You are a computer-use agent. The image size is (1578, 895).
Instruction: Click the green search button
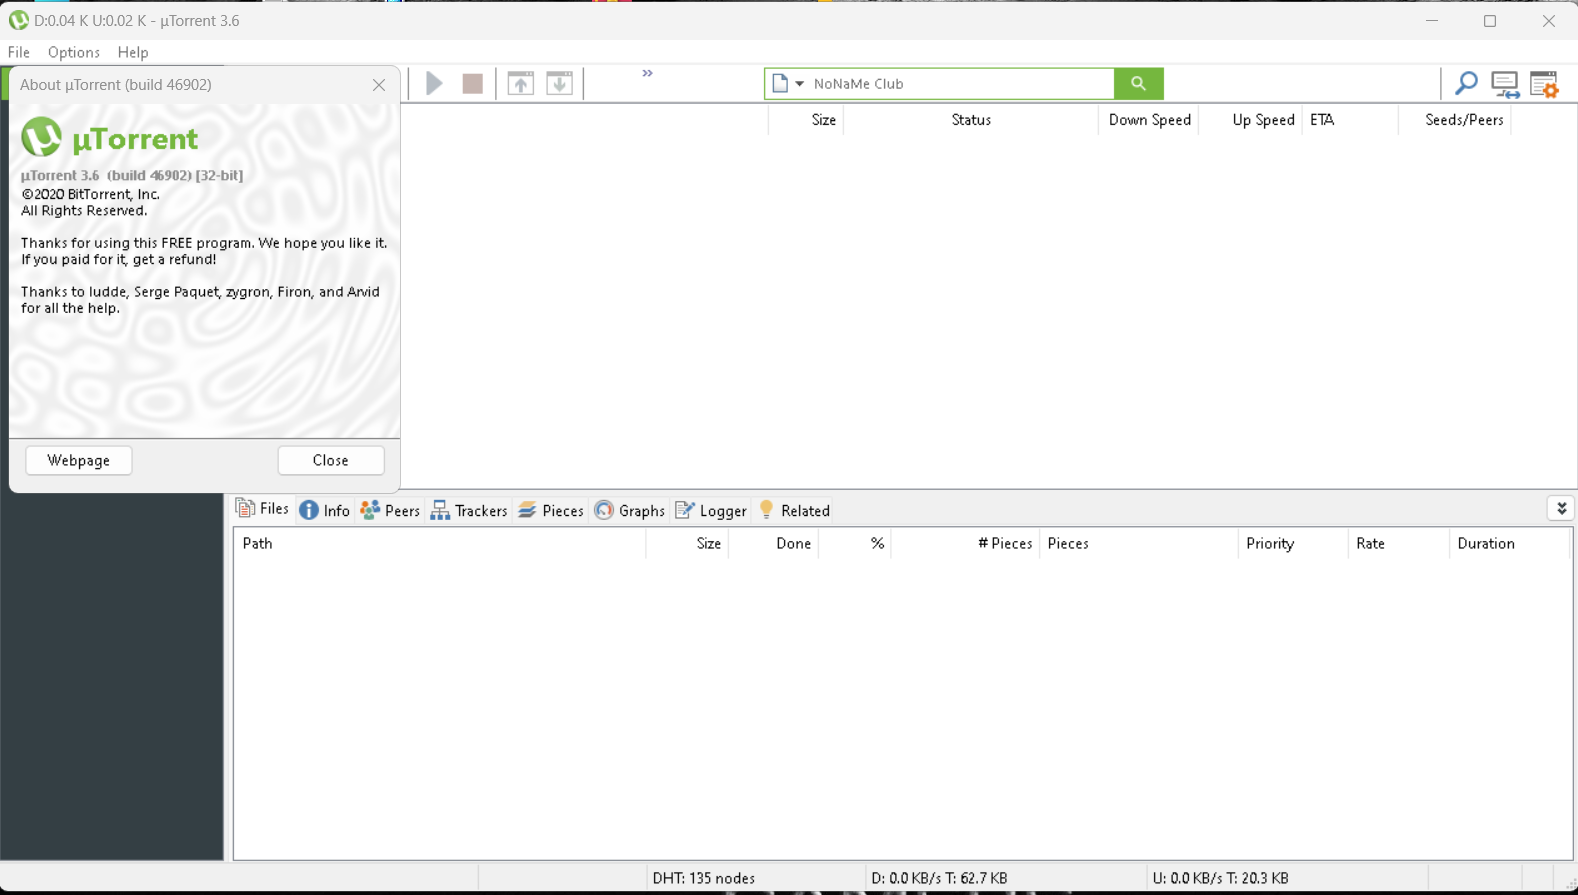1138,84
